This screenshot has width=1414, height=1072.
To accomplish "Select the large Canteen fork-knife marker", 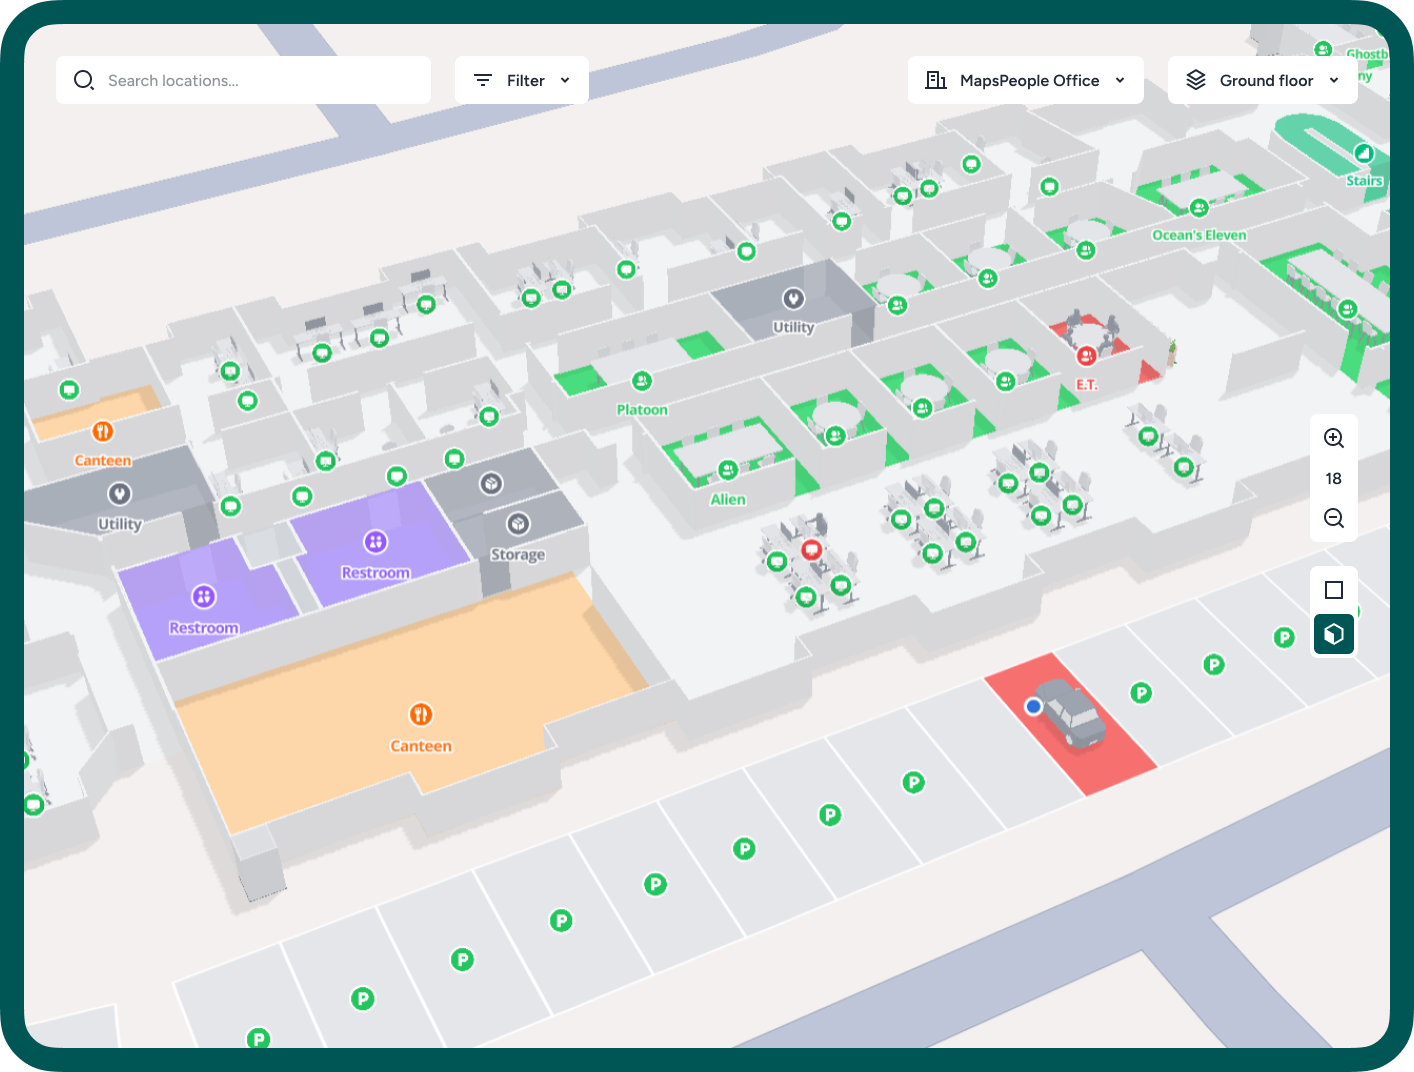I will [x=421, y=714].
